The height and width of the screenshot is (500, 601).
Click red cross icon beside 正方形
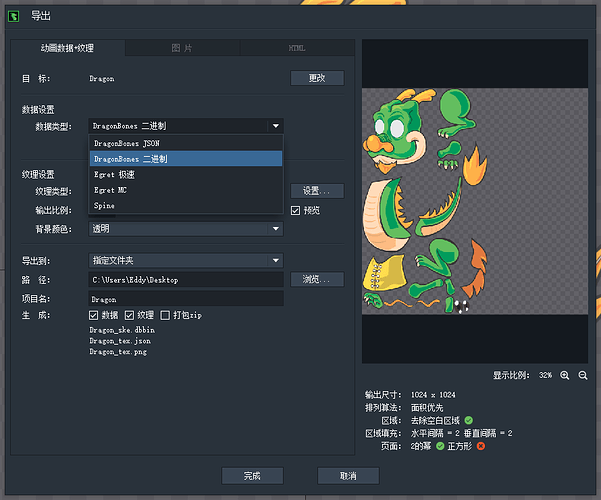481,446
